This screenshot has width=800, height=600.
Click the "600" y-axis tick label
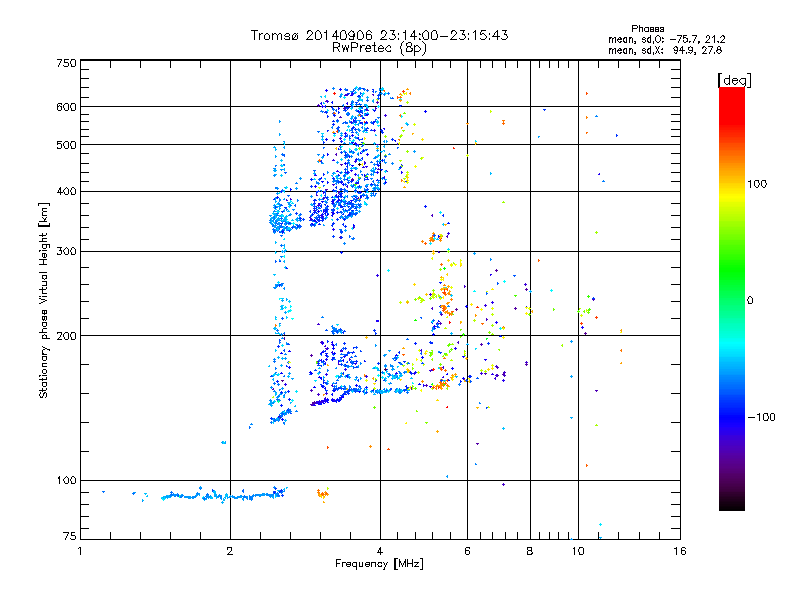66,107
